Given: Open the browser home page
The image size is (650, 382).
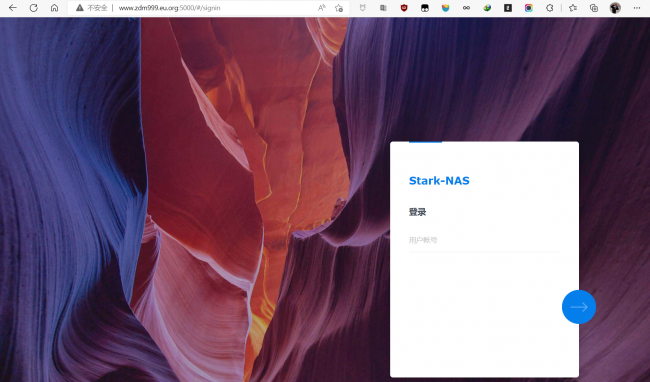Looking at the screenshot, I should pyautogui.click(x=54, y=8).
